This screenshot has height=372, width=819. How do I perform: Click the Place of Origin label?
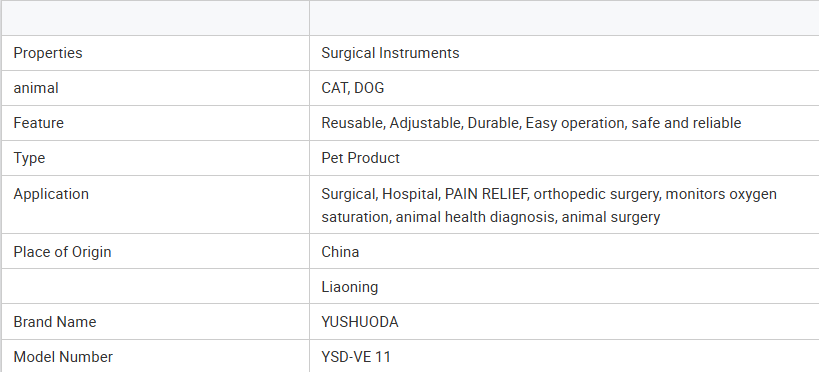62,252
